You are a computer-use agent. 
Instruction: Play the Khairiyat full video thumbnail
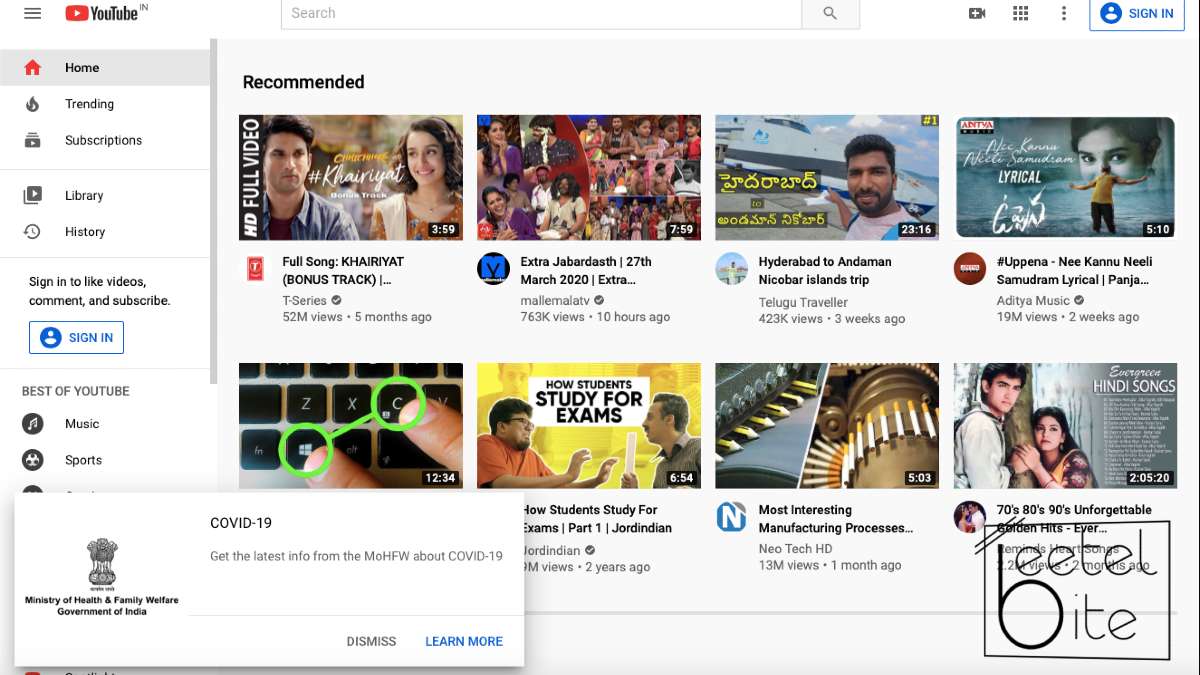pos(351,177)
